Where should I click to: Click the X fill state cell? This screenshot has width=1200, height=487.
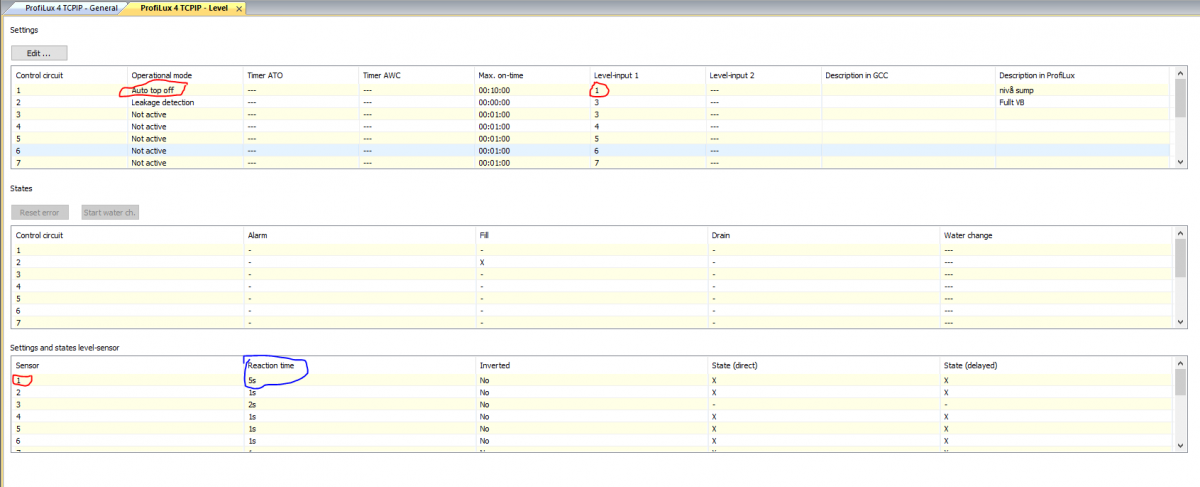click(x=482, y=261)
